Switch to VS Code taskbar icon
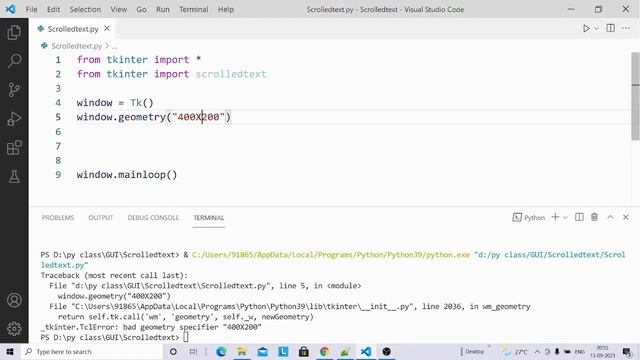The height and width of the screenshot is (360, 640). (366, 351)
